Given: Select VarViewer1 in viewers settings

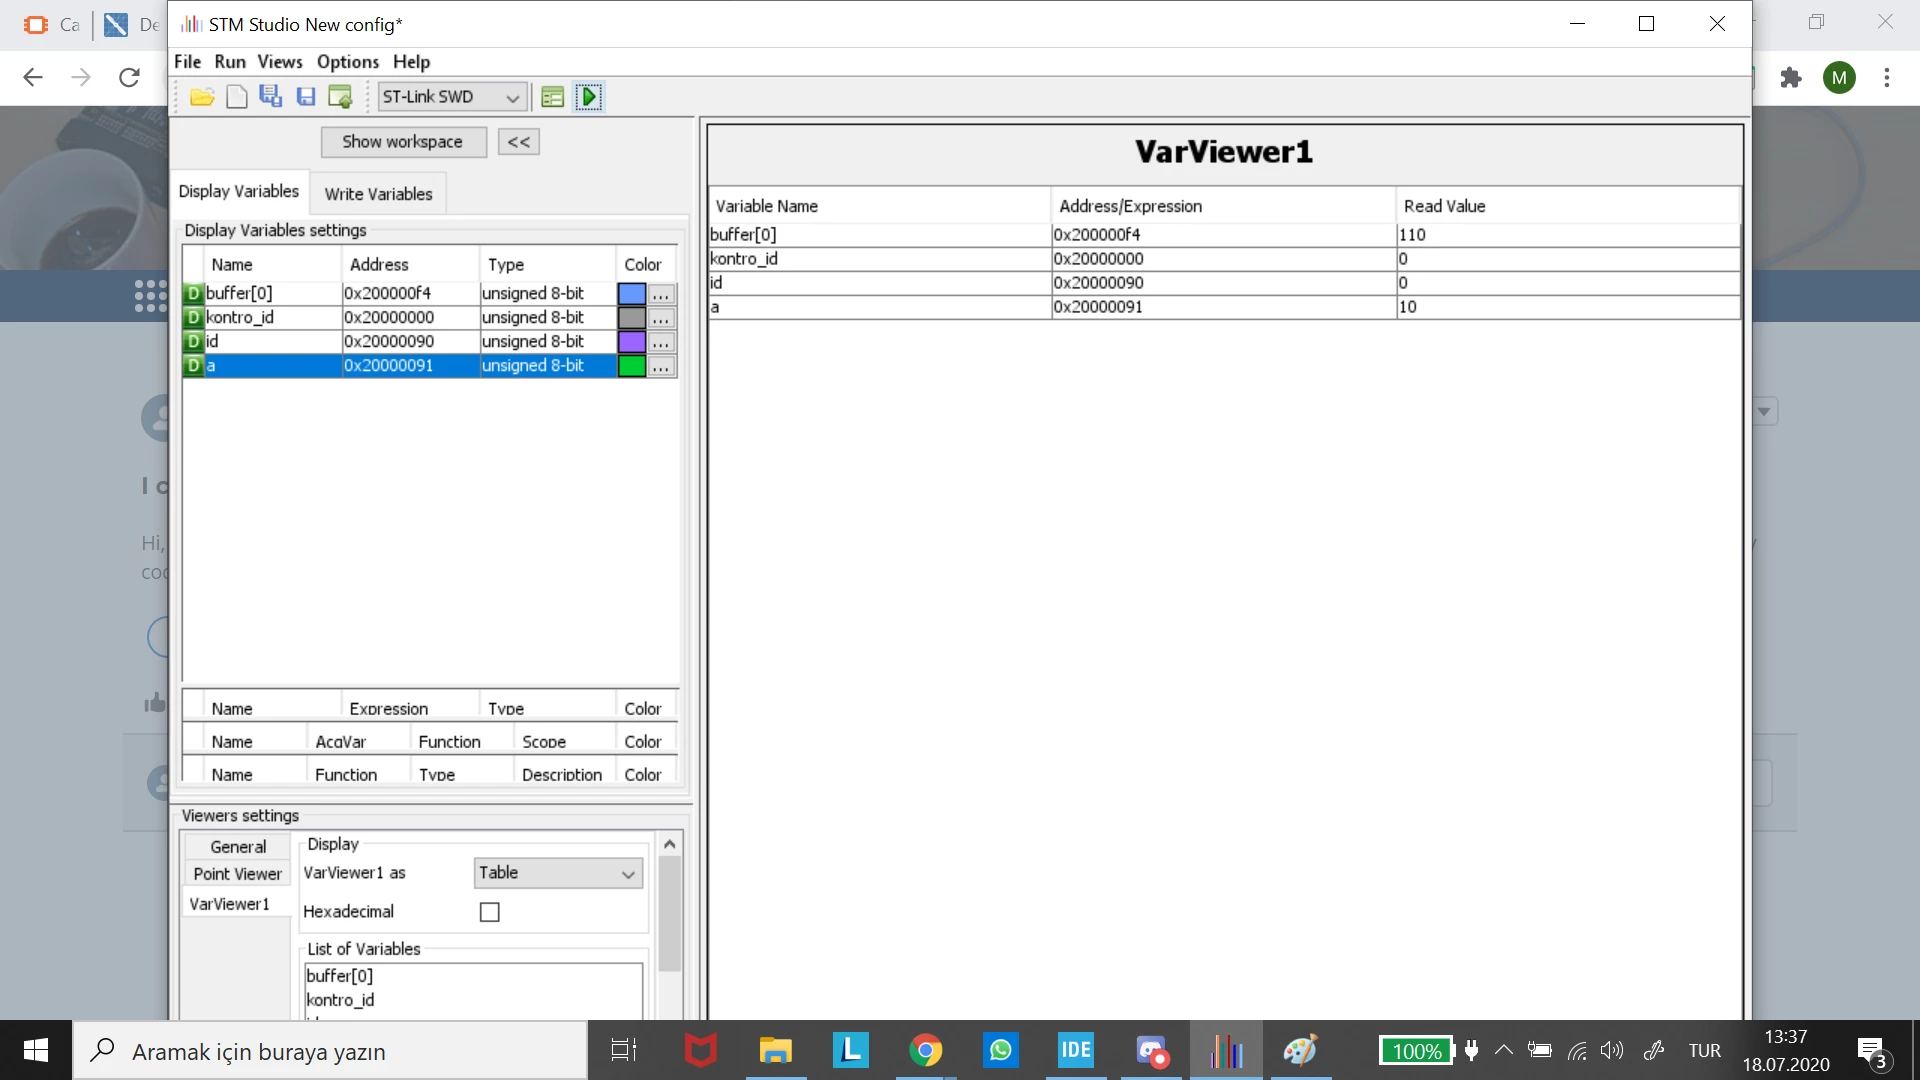Looking at the screenshot, I should coord(238,904).
